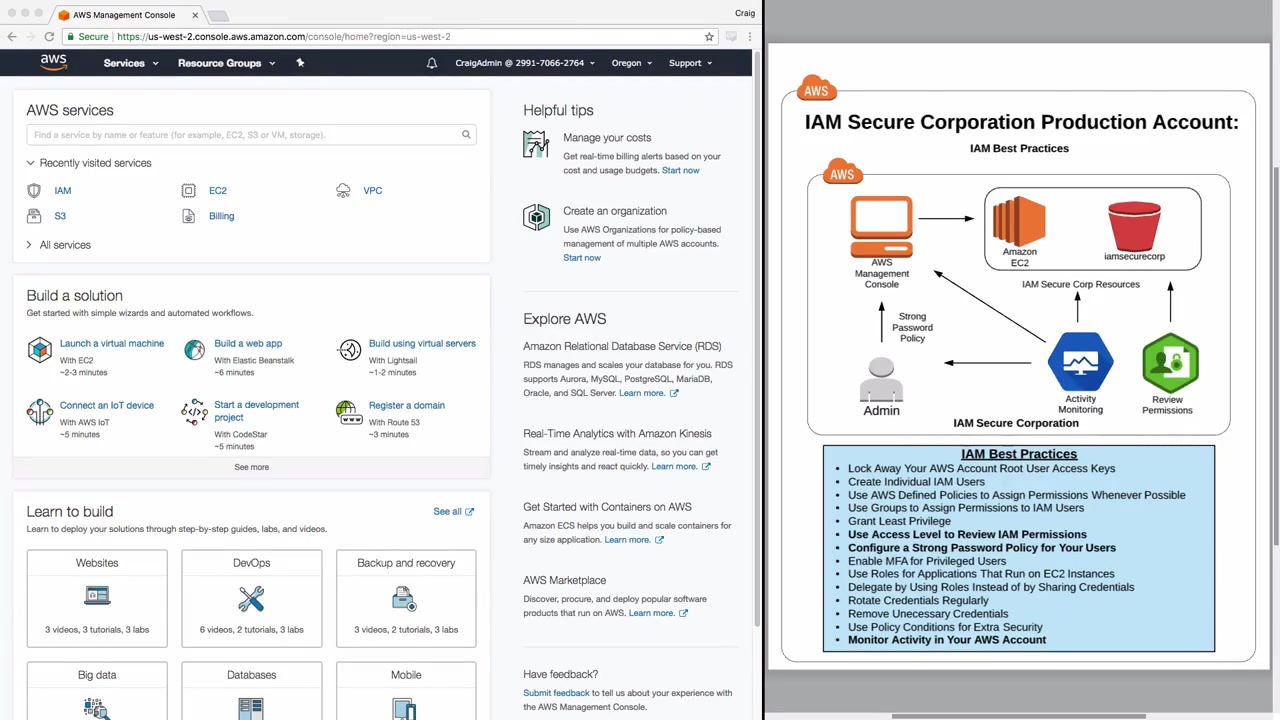Click the S3 bucket icon
The height and width of the screenshot is (720, 1280).
[x=34, y=216]
